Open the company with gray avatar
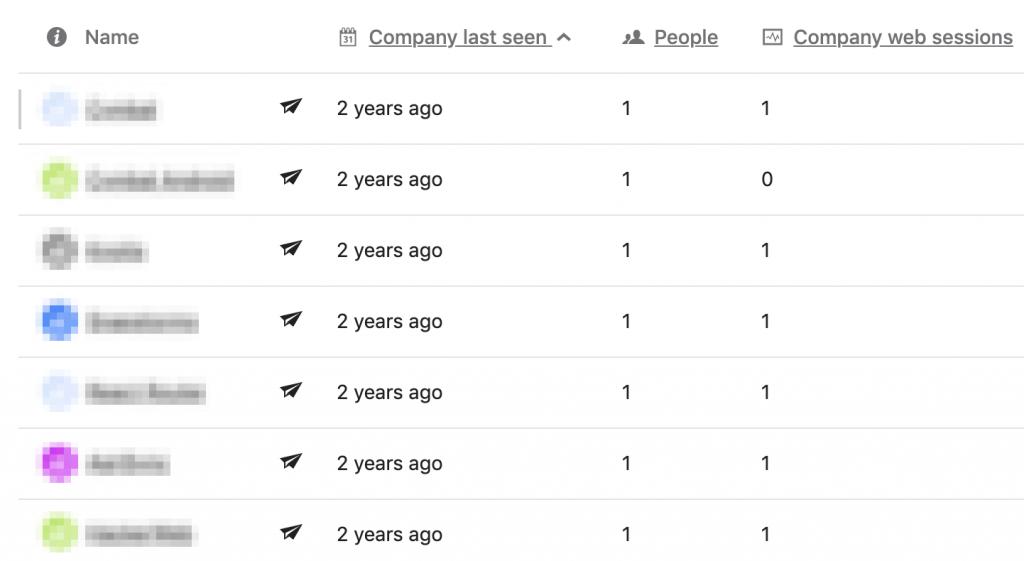The image size is (1024, 561). point(116,251)
